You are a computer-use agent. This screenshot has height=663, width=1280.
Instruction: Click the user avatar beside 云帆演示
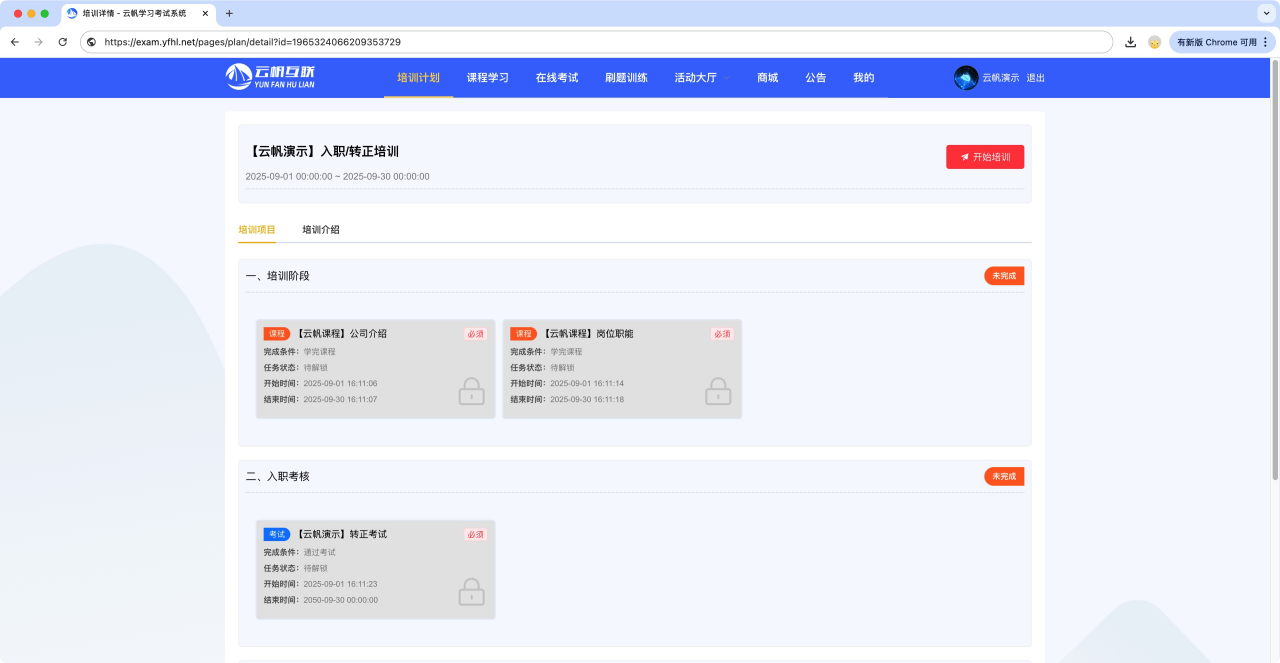(966, 78)
